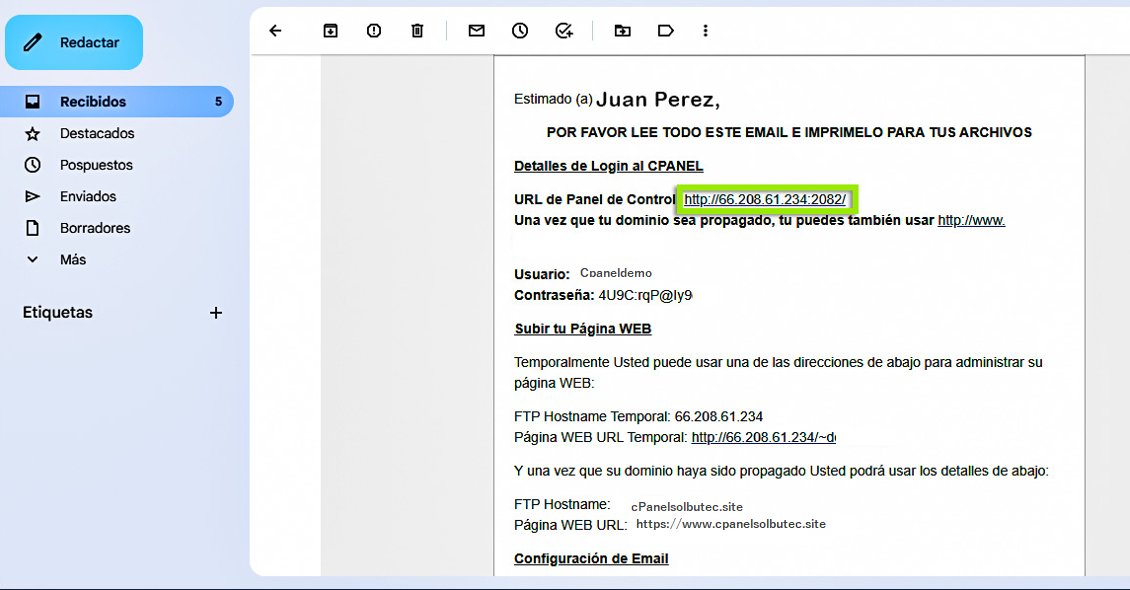Image resolution: width=1130 pixels, height=590 pixels.
Task: Click the plus to create new label
Action: pos(215,313)
